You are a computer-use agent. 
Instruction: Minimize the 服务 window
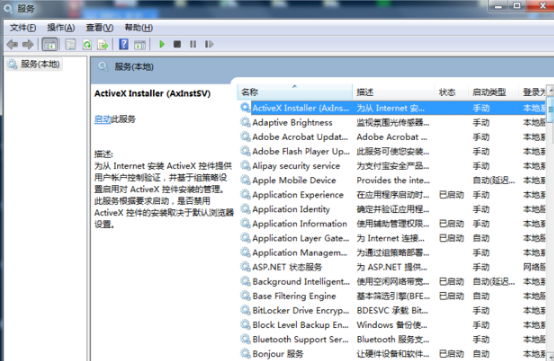(x=499, y=6)
